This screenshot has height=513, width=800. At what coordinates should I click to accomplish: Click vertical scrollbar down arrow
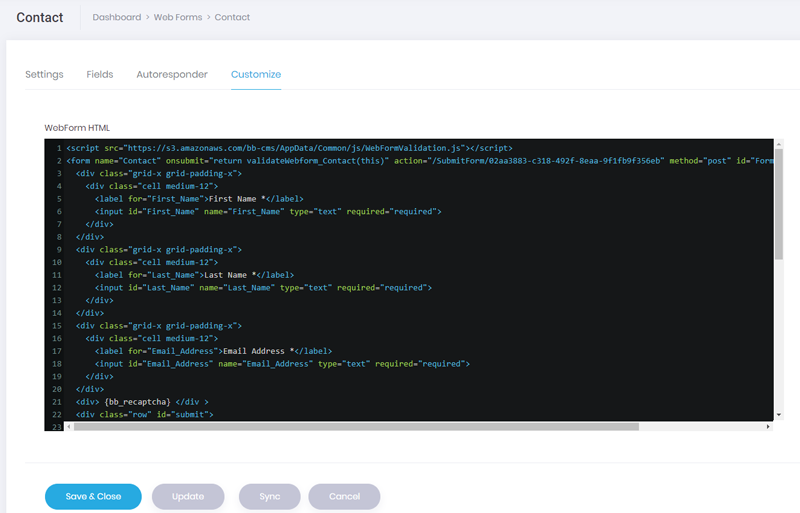tap(779, 415)
